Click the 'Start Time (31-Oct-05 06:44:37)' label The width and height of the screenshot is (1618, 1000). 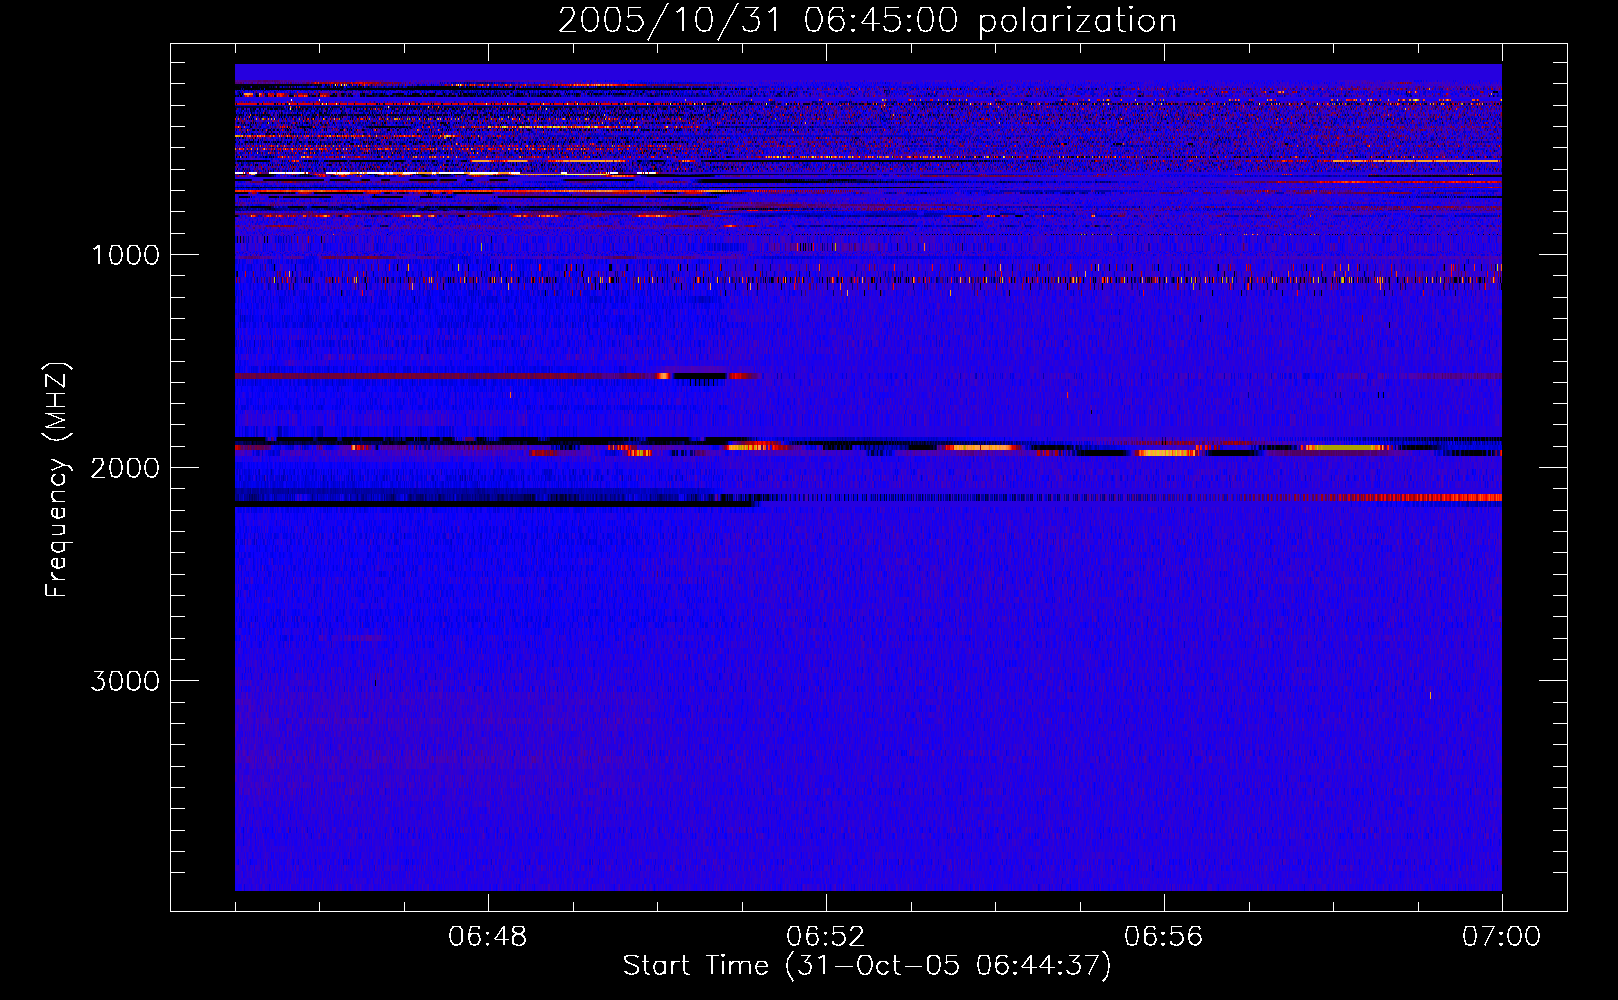coord(867,966)
